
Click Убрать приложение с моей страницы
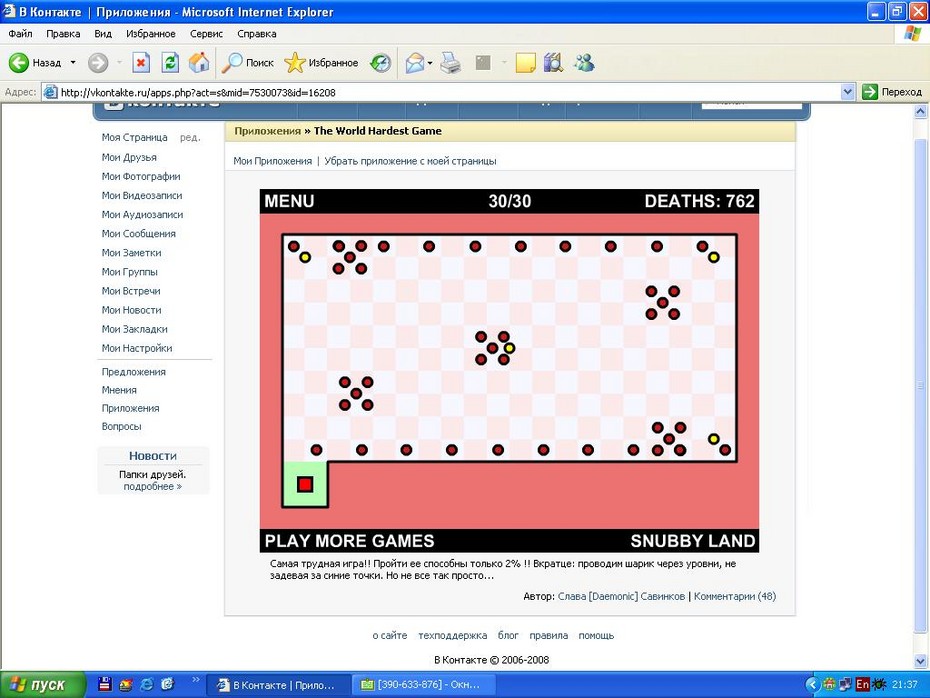point(410,161)
